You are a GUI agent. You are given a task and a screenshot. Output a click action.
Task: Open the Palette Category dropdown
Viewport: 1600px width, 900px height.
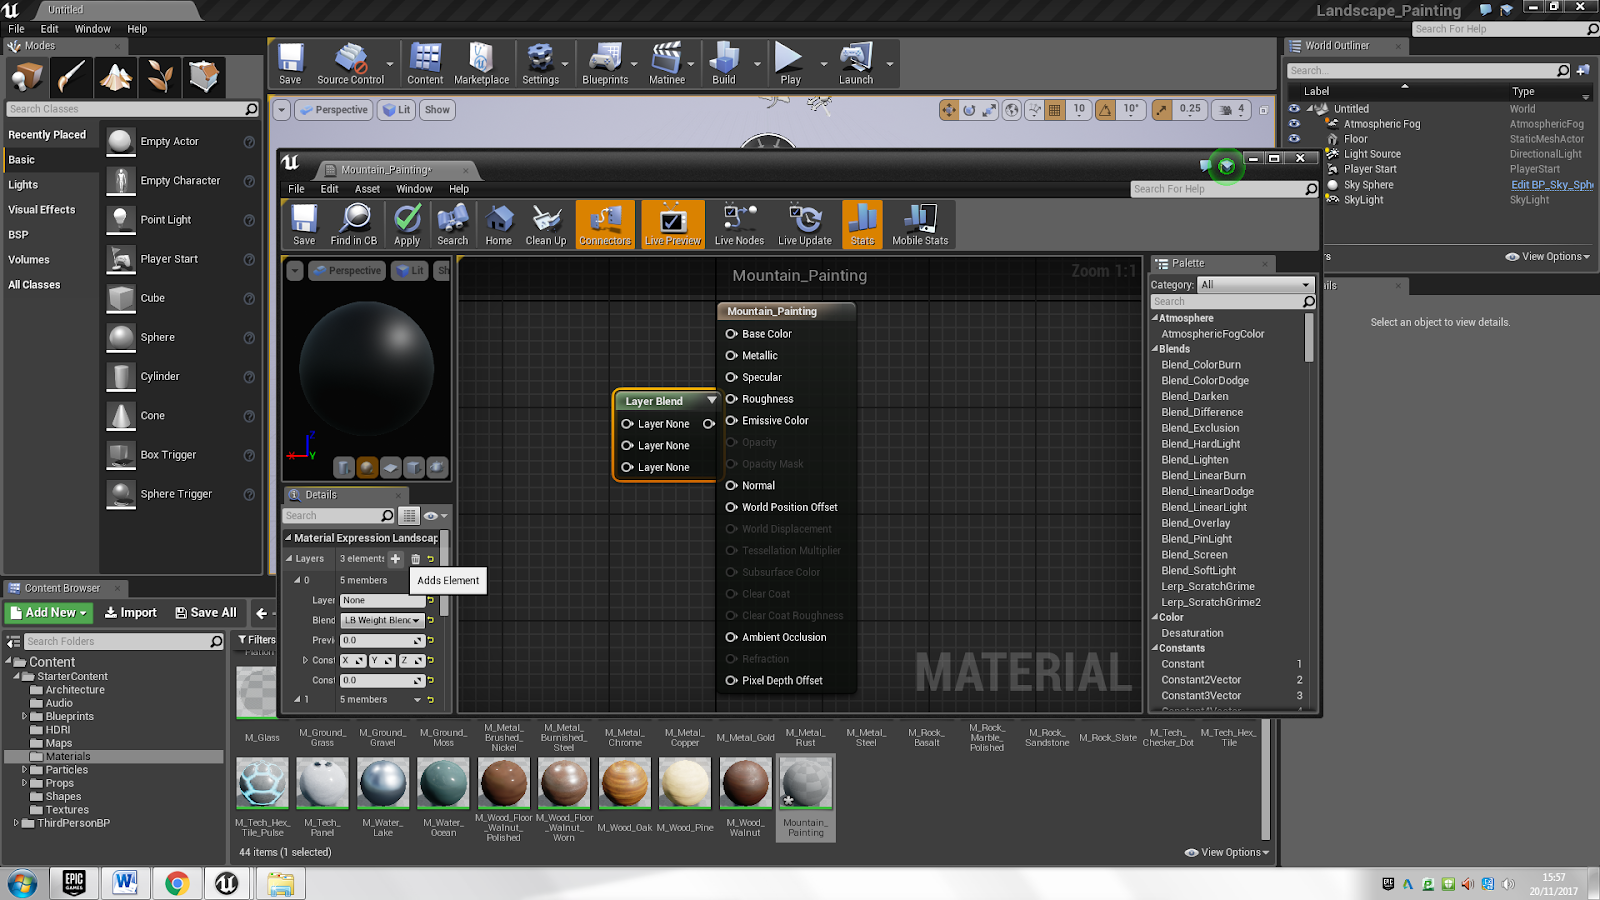point(1255,285)
